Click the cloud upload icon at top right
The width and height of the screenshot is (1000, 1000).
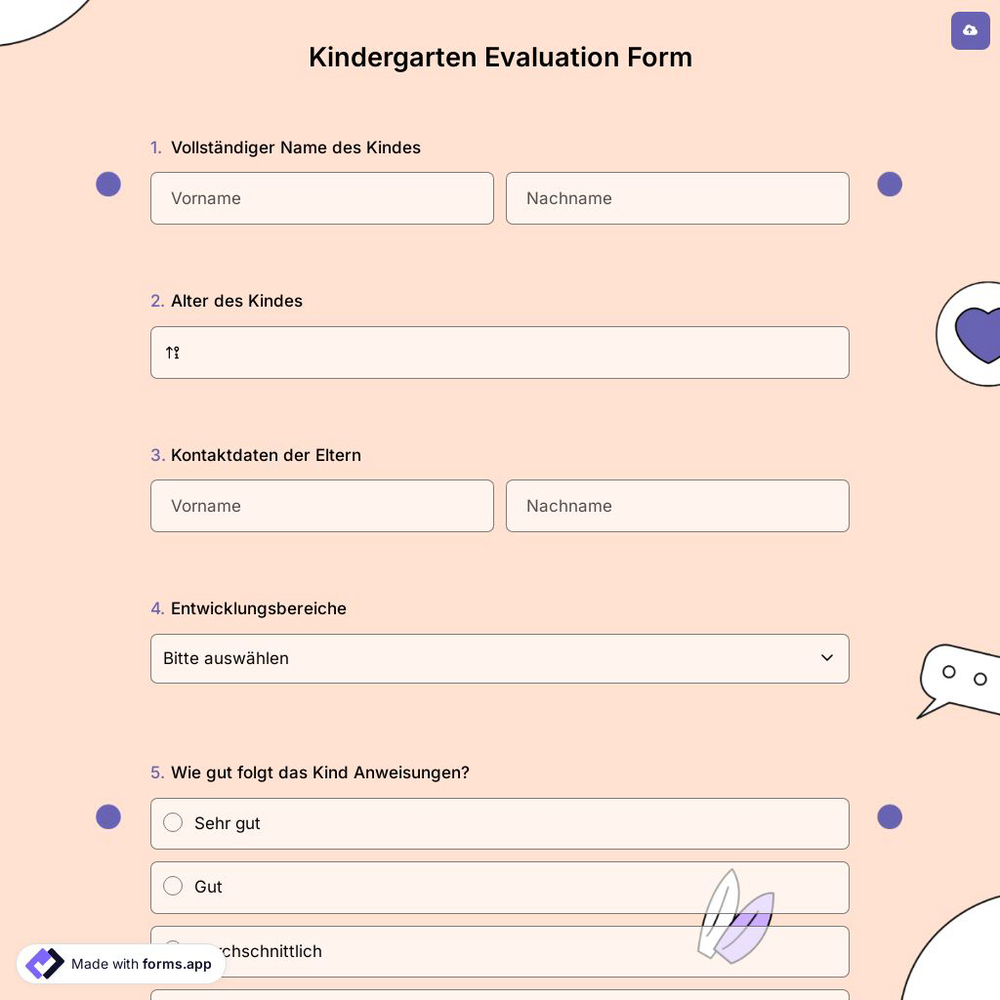tap(970, 31)
